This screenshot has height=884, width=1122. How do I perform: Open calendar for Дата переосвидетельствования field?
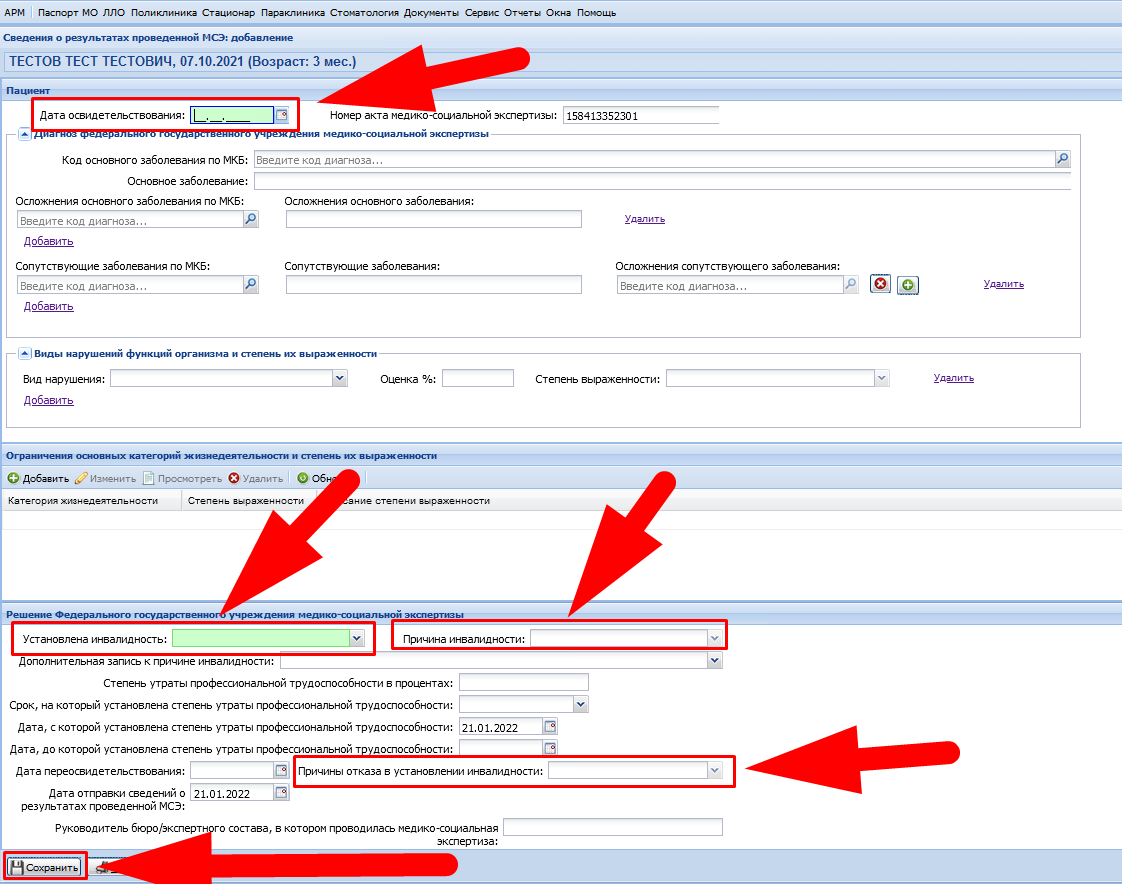point(281,771)
